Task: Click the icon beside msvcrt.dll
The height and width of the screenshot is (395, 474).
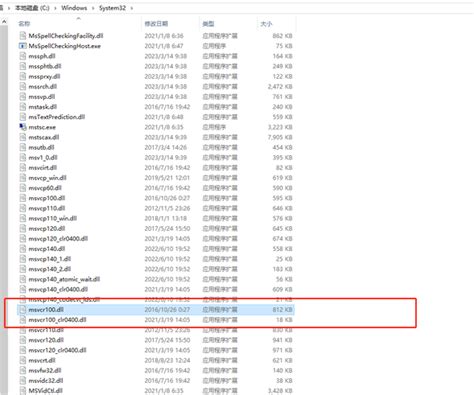Action: tap(22, 360)
